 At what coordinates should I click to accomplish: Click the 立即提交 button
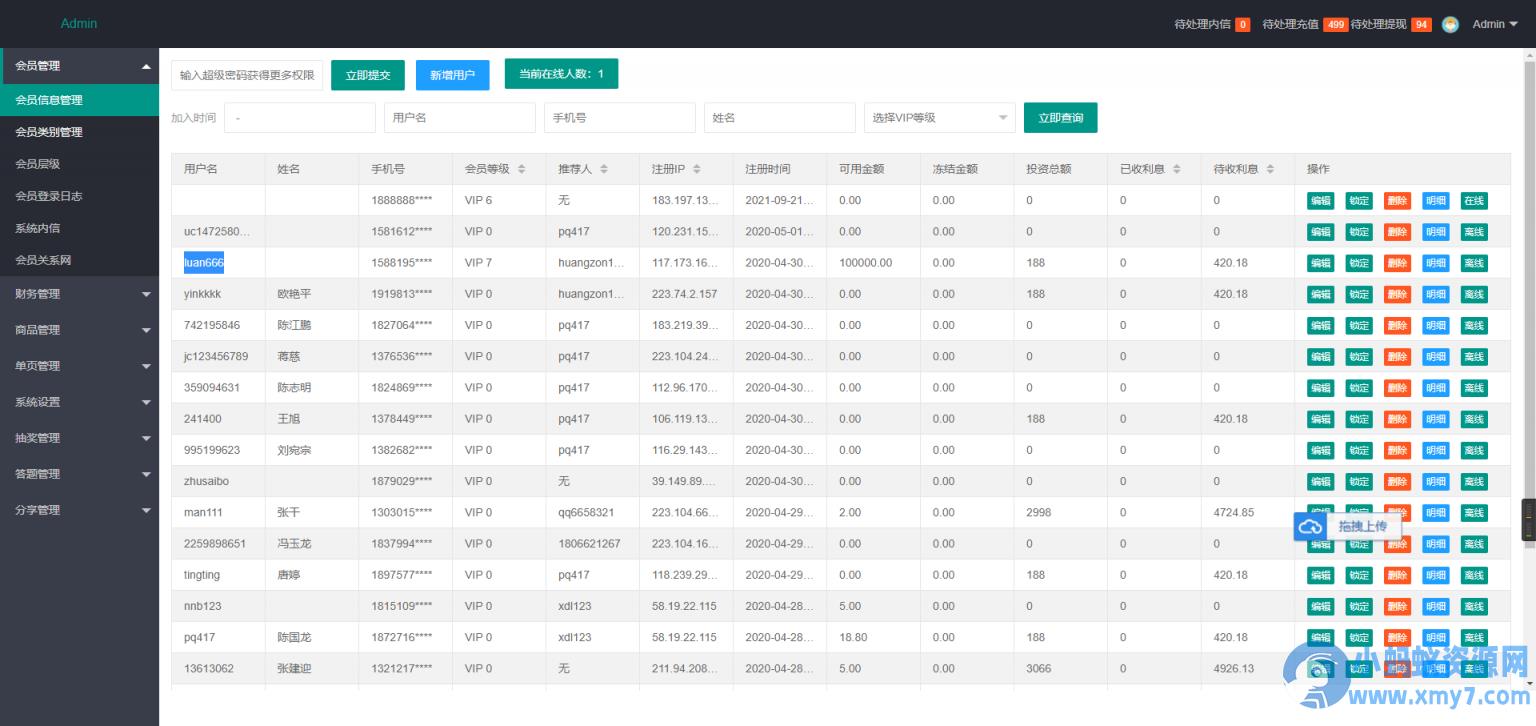click(x=368, y=75)
